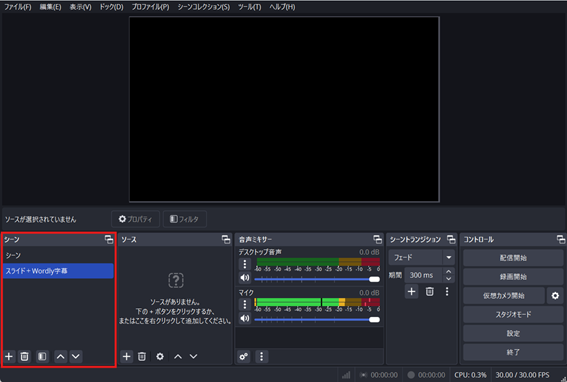This screenshot has width=567, height=382.
Task: Move scene up with arrow icon
Action: [61, 357]
